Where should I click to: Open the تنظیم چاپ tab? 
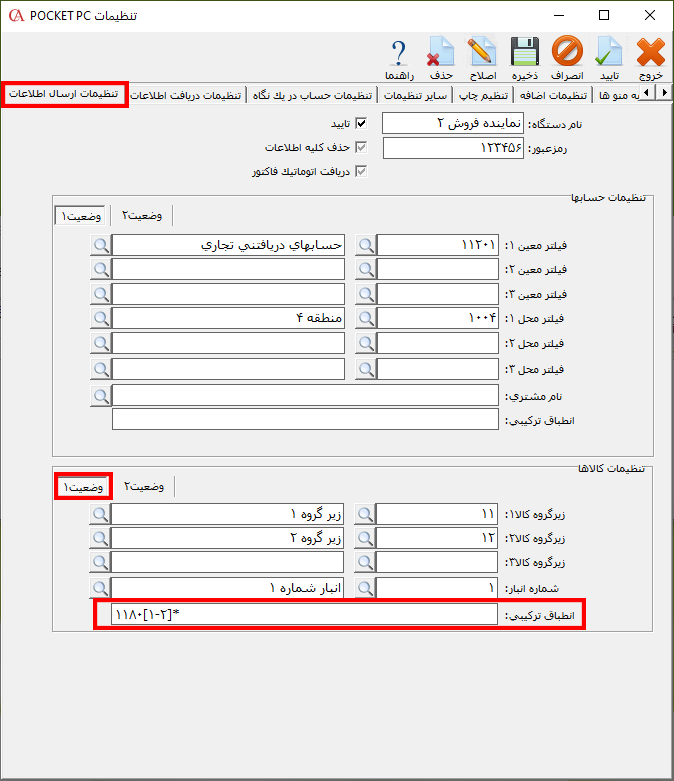pyautogui.click(x=483, y=95)
